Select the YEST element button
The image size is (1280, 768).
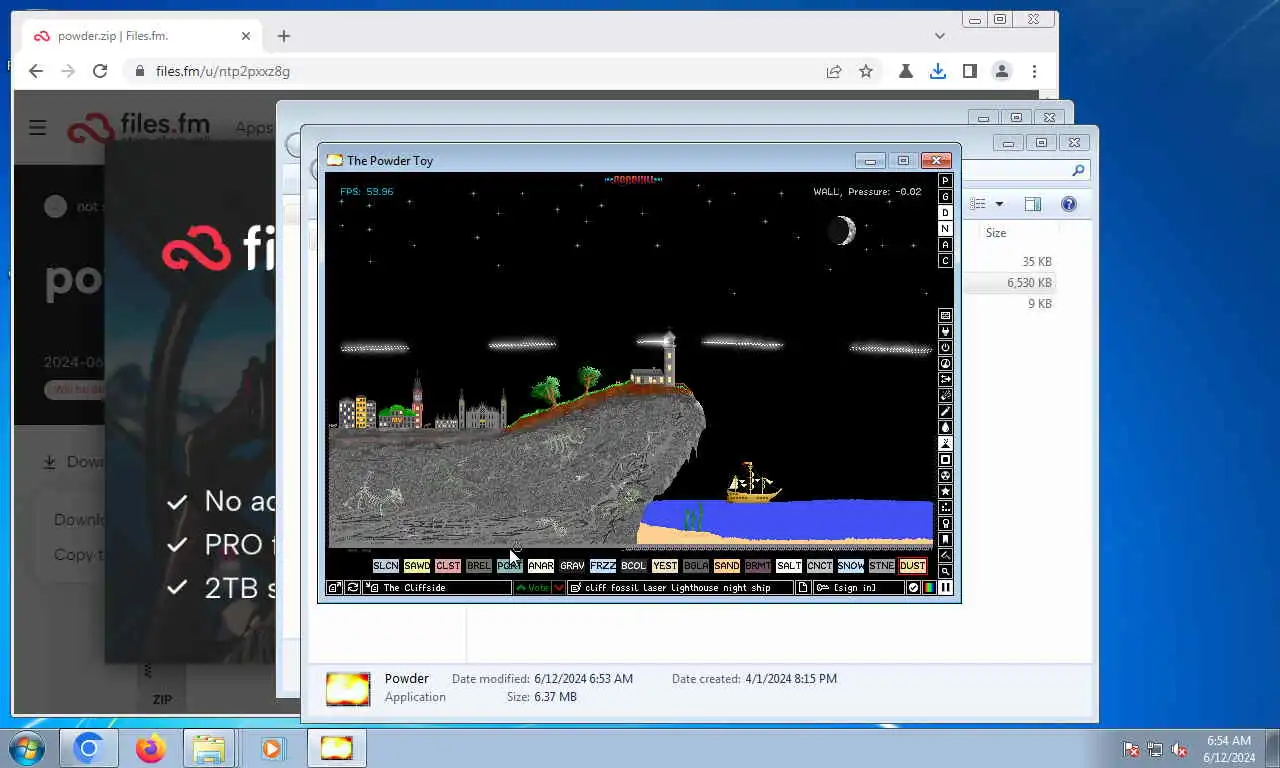tap(665, 566)
